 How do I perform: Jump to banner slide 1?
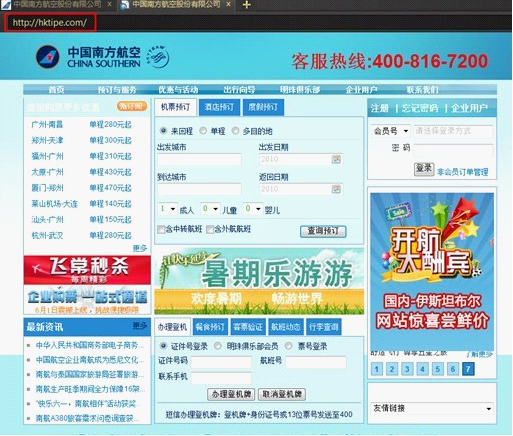click(x=377, y=369)
